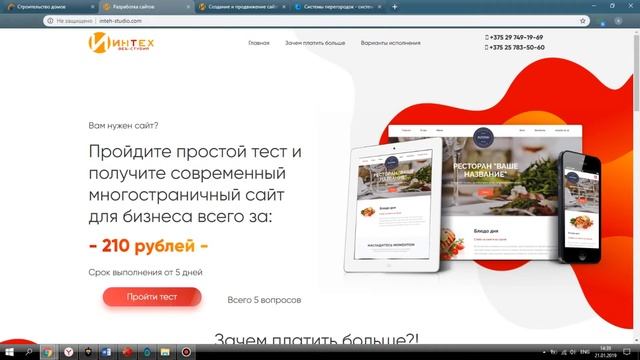Screen dimensions: 640x360
Task: Click the Срок выполнения от 5 дней text
Action: point(145,272)
